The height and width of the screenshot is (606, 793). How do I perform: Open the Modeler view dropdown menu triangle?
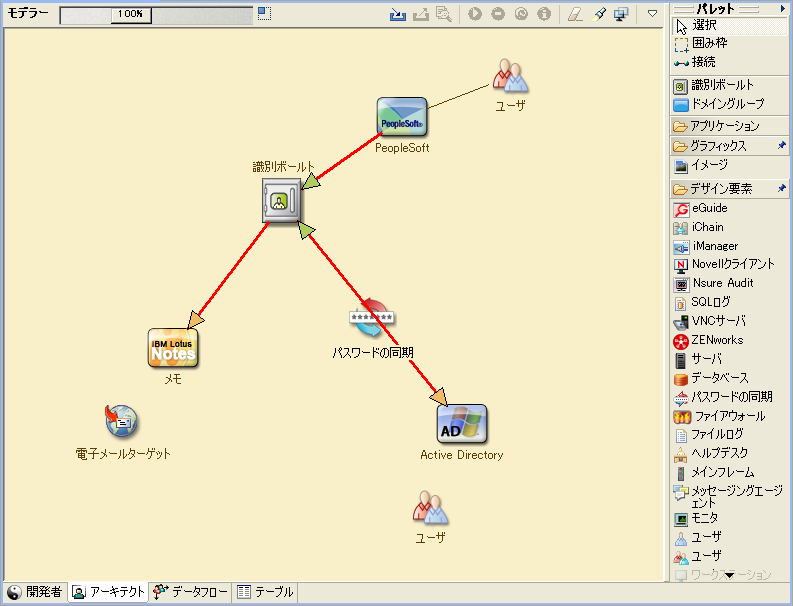pos(652,14)
